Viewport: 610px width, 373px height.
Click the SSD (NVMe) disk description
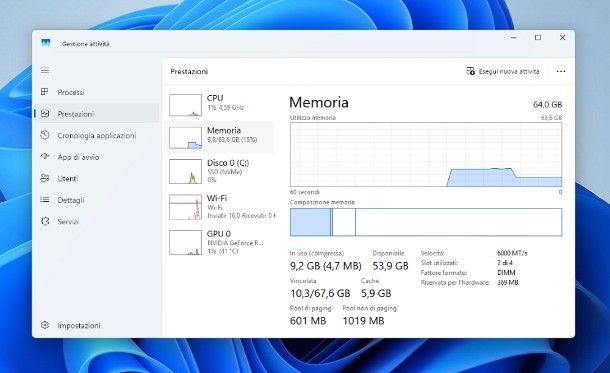tap(224, 172)
